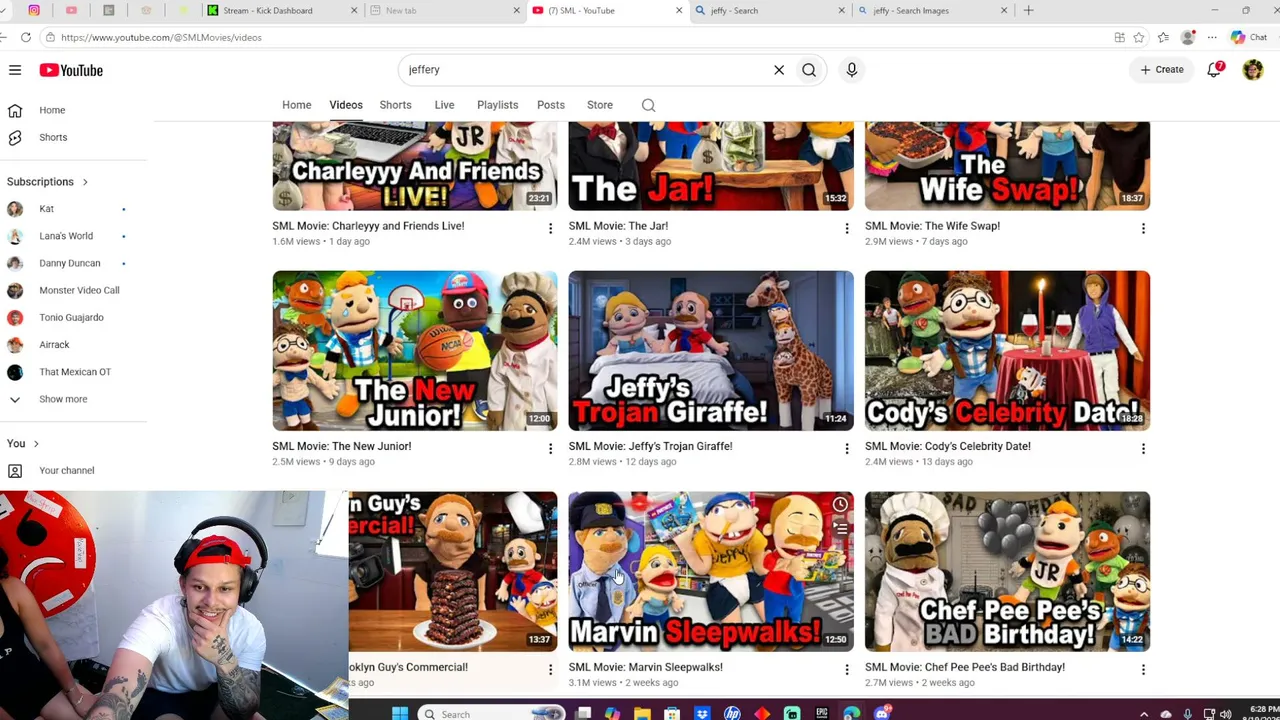Screen dimensions: 1280x720
Task: Open more options for The Jar video
Action: coord(847,228)
